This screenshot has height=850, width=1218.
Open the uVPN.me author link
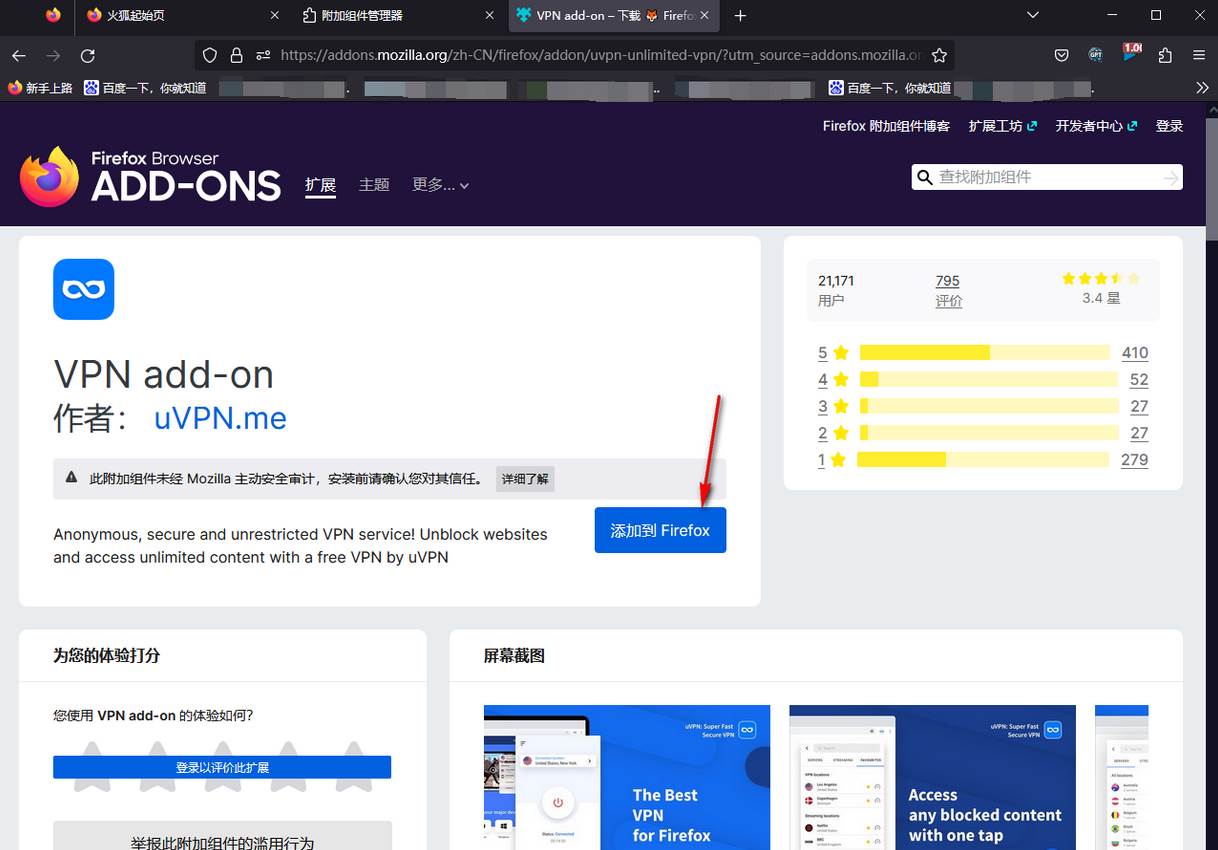[x=220, y=418]
